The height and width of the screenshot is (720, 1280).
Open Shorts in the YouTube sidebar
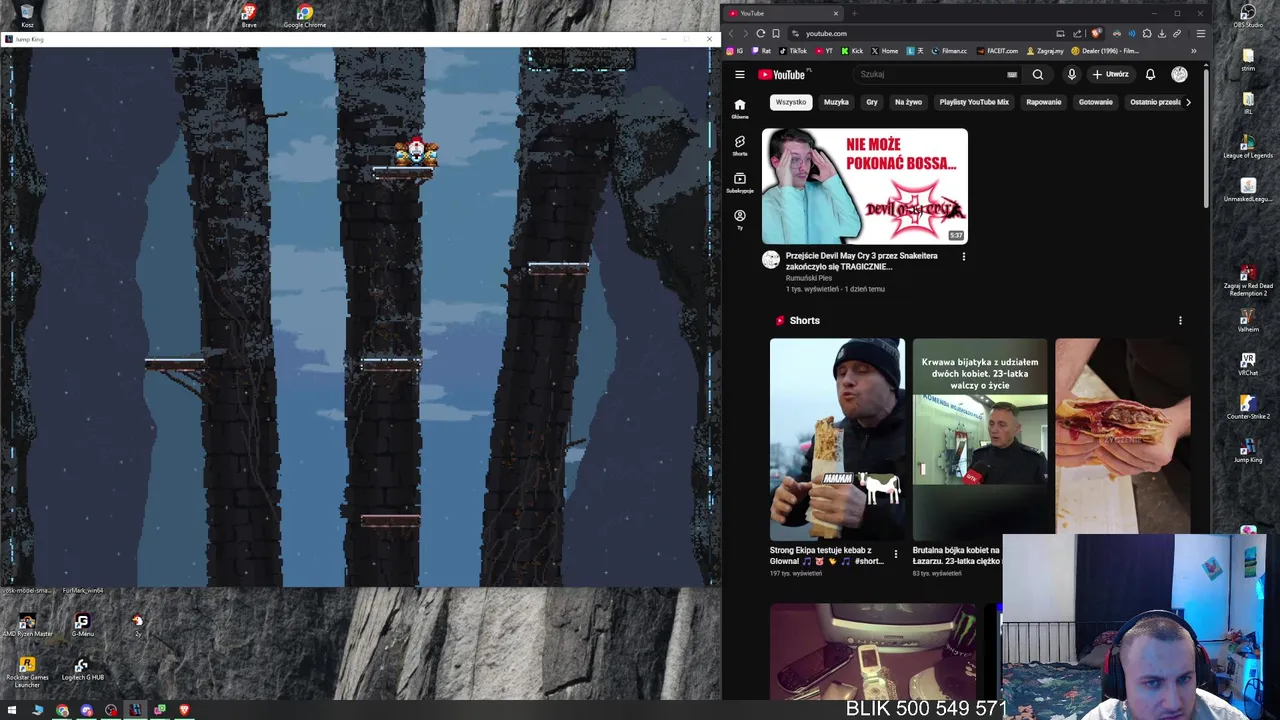click(740, 146)
